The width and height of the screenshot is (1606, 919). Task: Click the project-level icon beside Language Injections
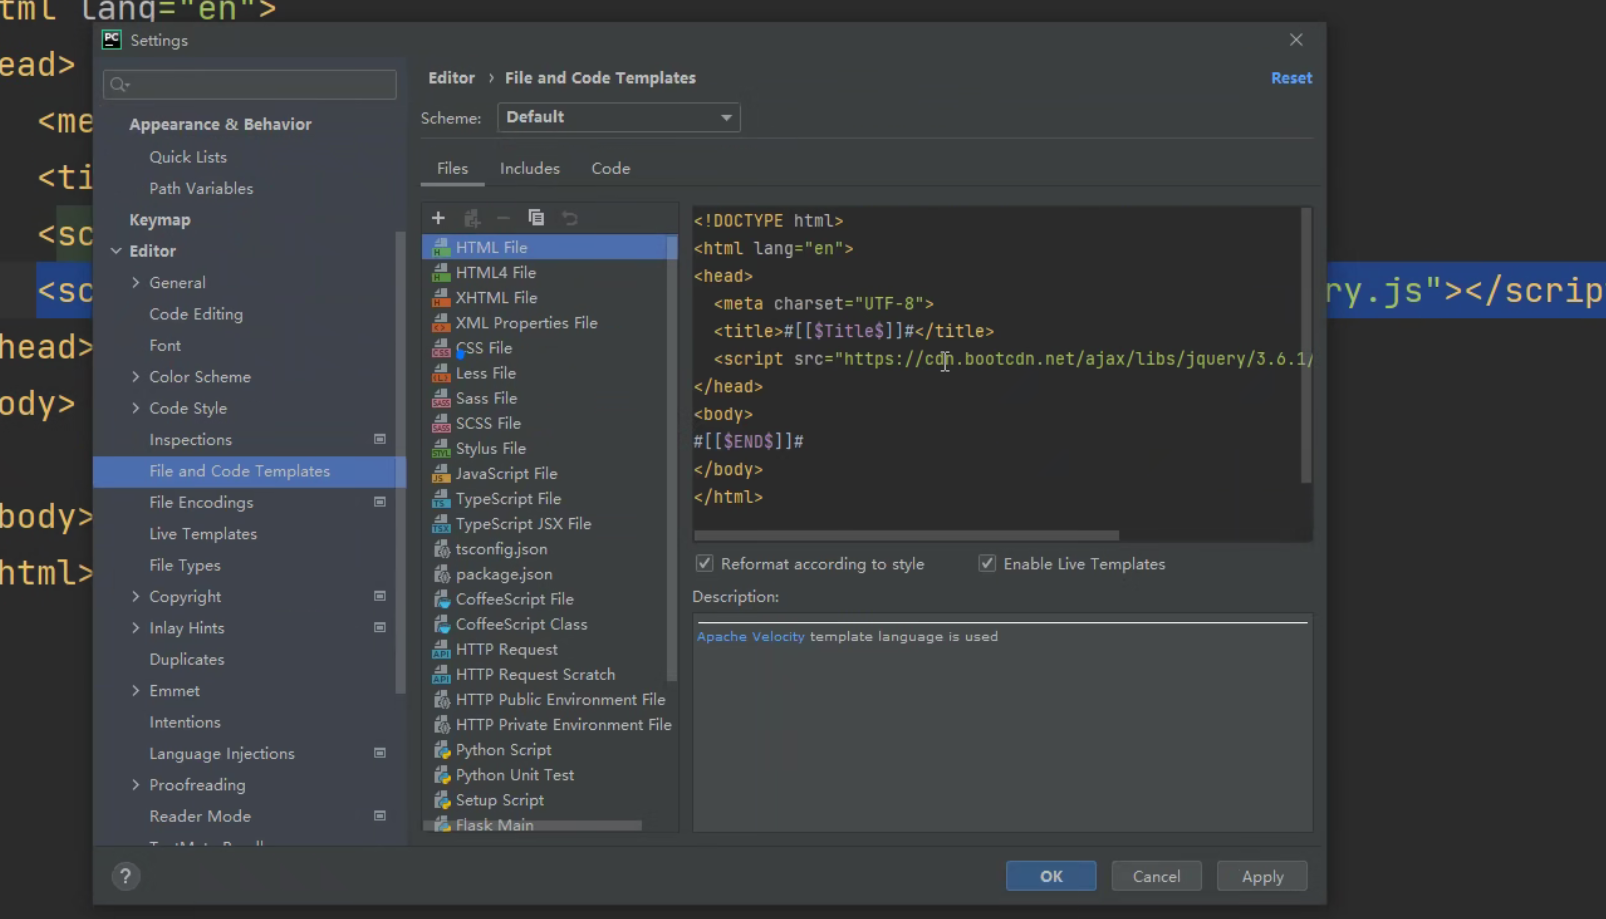point(380,753)
